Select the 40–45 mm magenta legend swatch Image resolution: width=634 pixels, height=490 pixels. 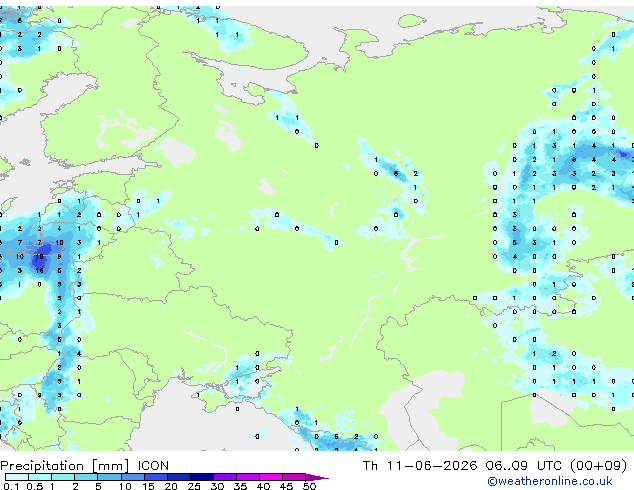[x=271, y=477]
